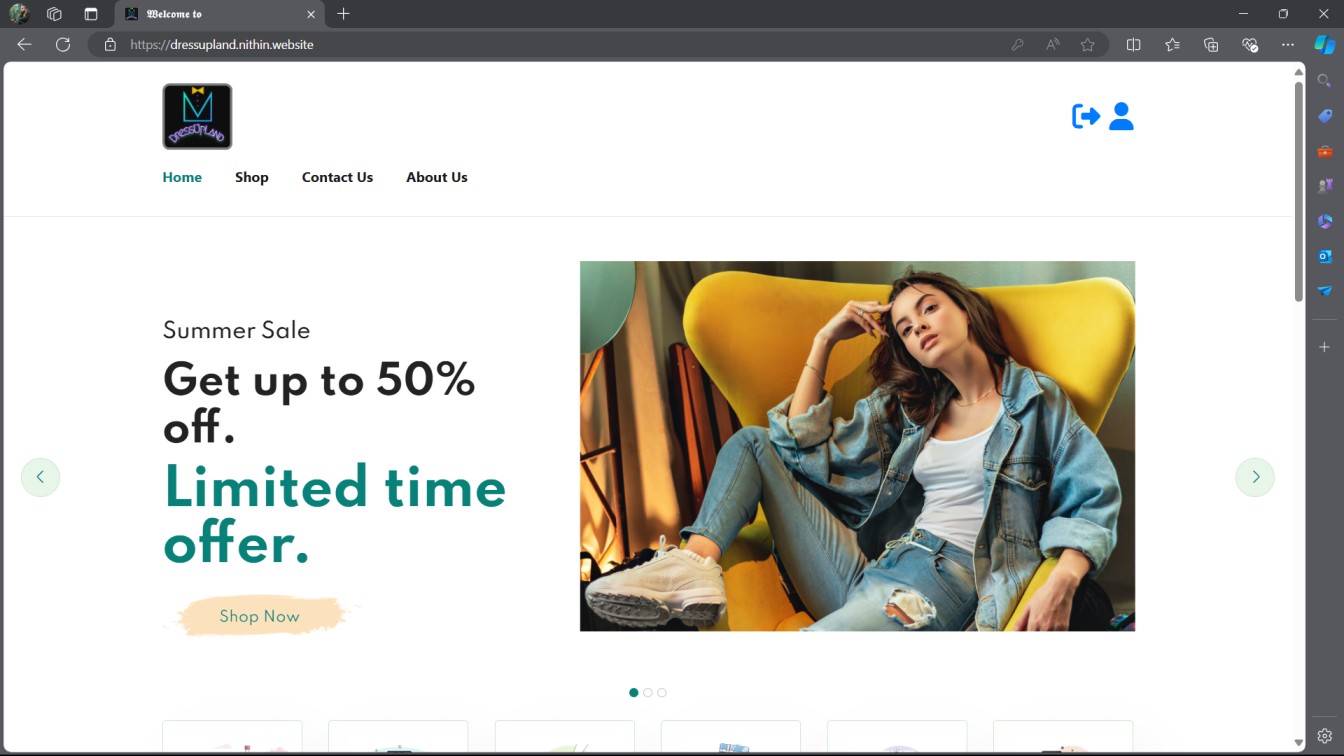Open the Settings and more ellipsis menu
This screenshot has width=1344, height=756.
pyautogui.click(x=1288, y=44)
